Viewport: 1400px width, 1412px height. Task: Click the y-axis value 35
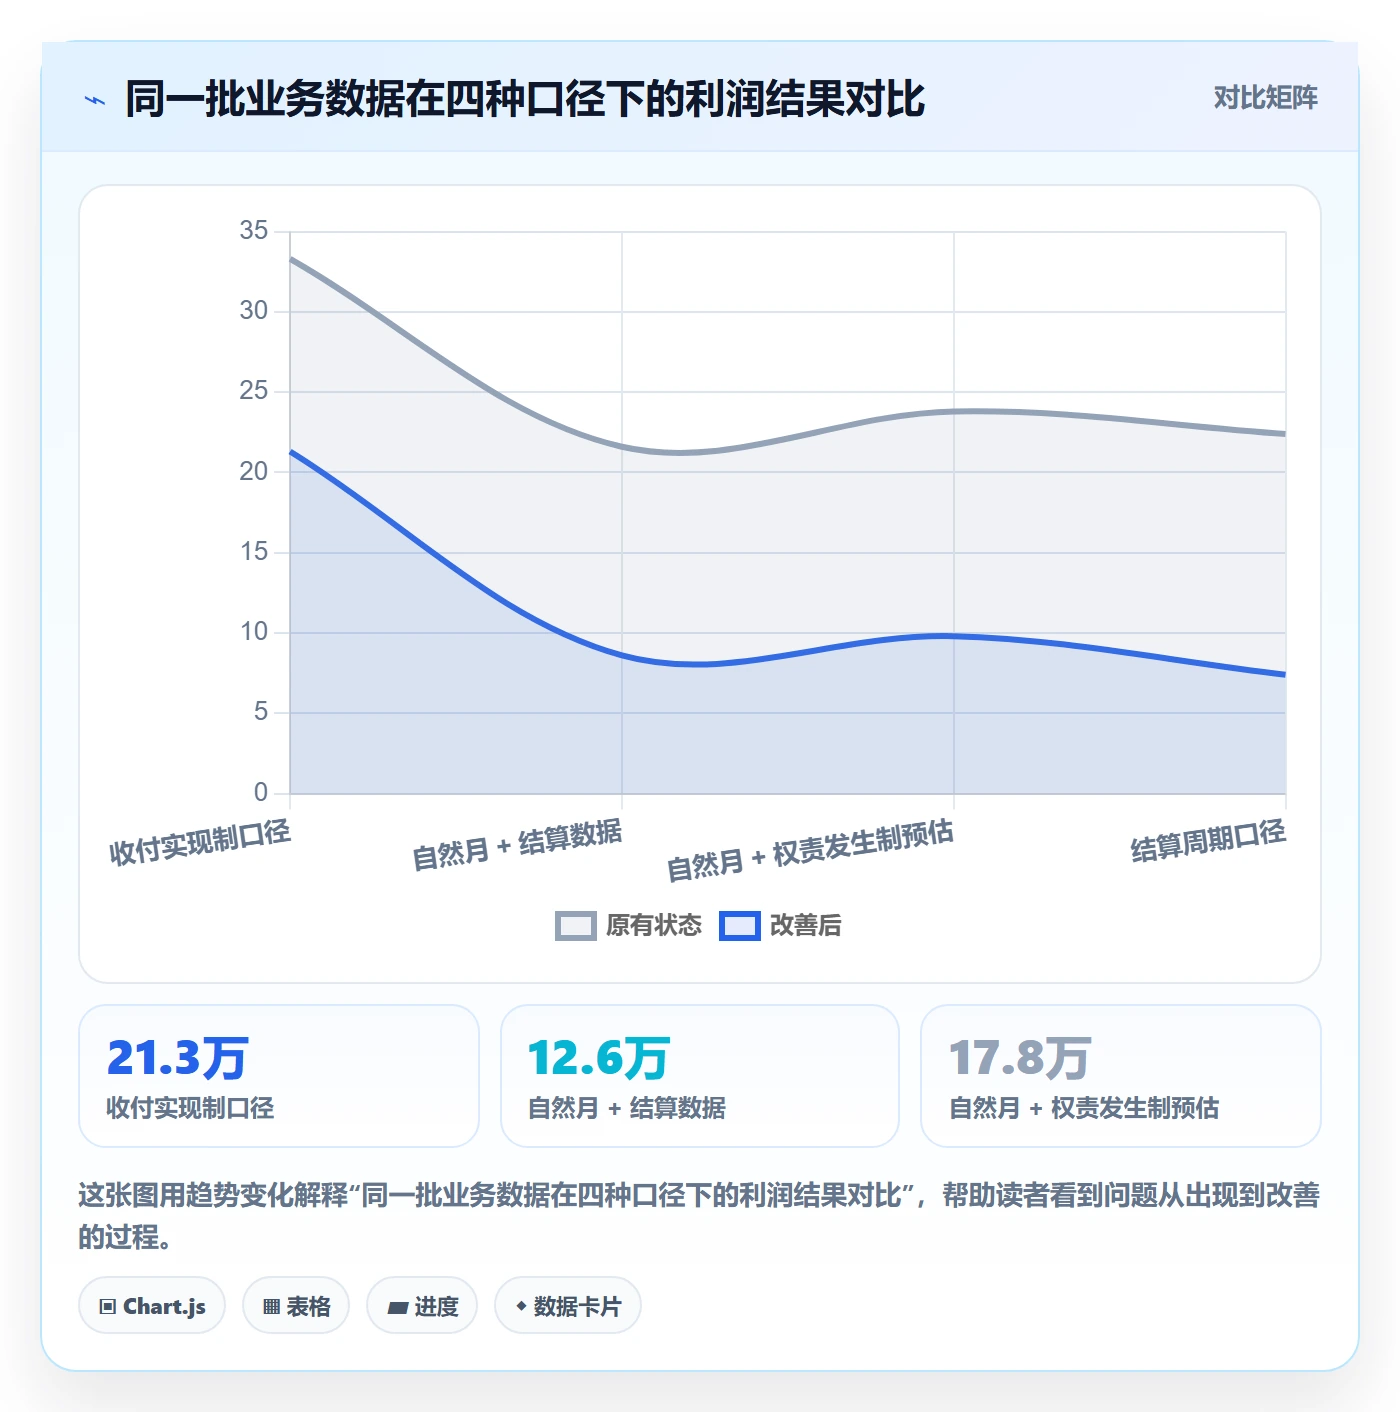(x=254, y=231)
